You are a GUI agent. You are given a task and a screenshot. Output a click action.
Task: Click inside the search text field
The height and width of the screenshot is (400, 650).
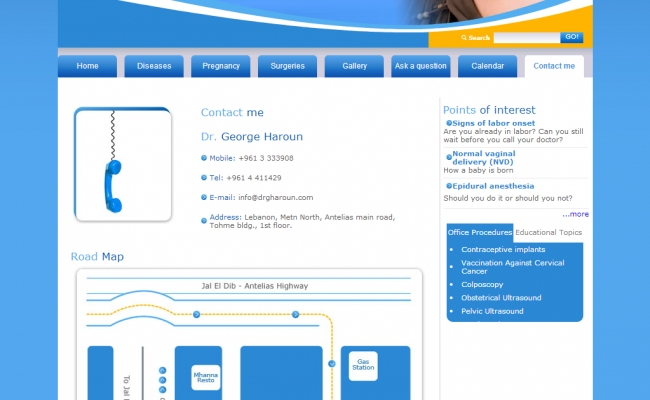[526, 37]
